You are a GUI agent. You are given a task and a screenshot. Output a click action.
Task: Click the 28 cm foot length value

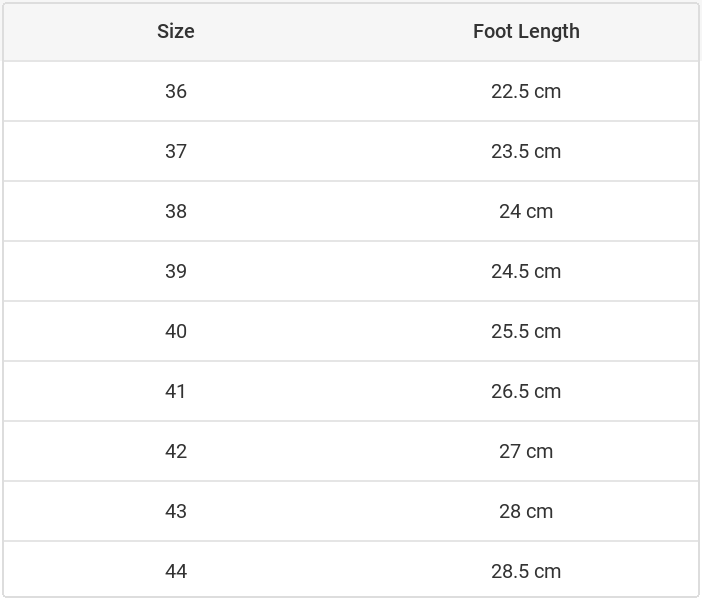click(526, 511)
